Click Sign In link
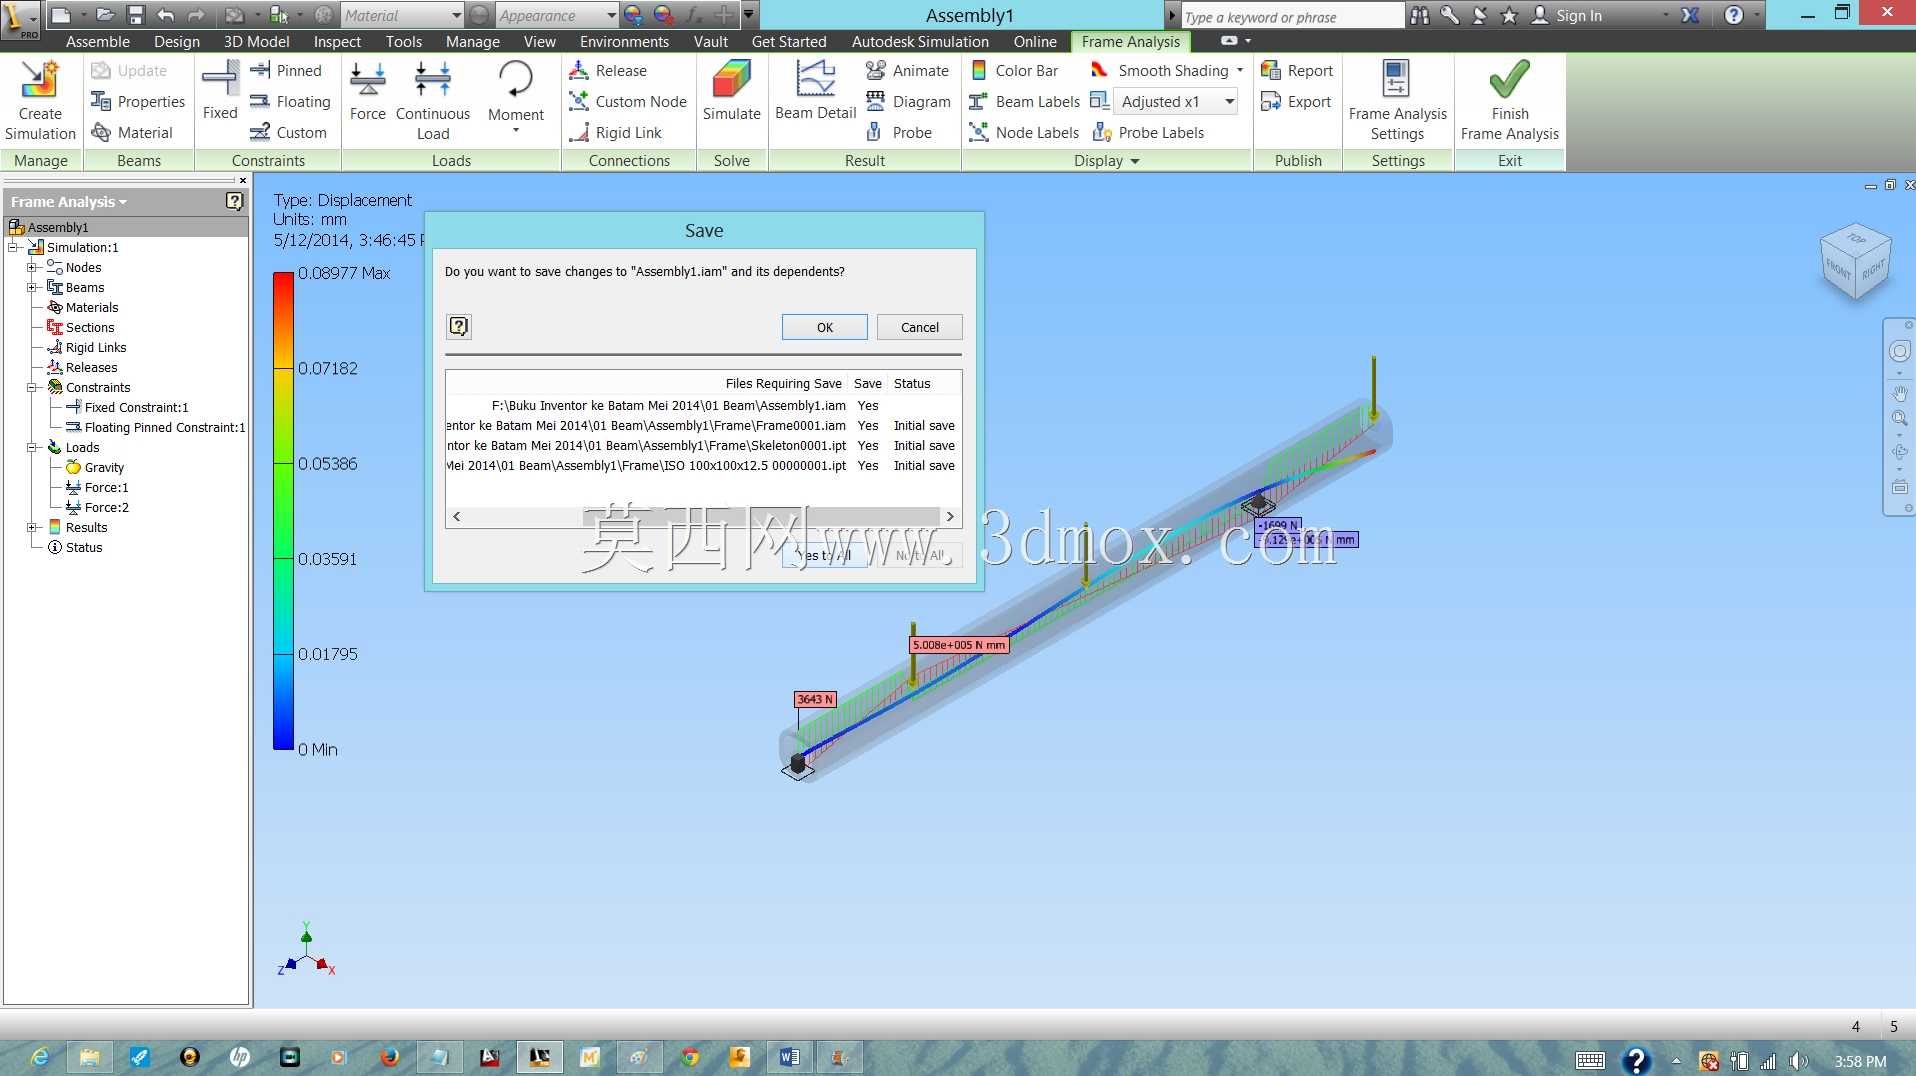Viewport: 1916px width, 1076px height. 1567,15
